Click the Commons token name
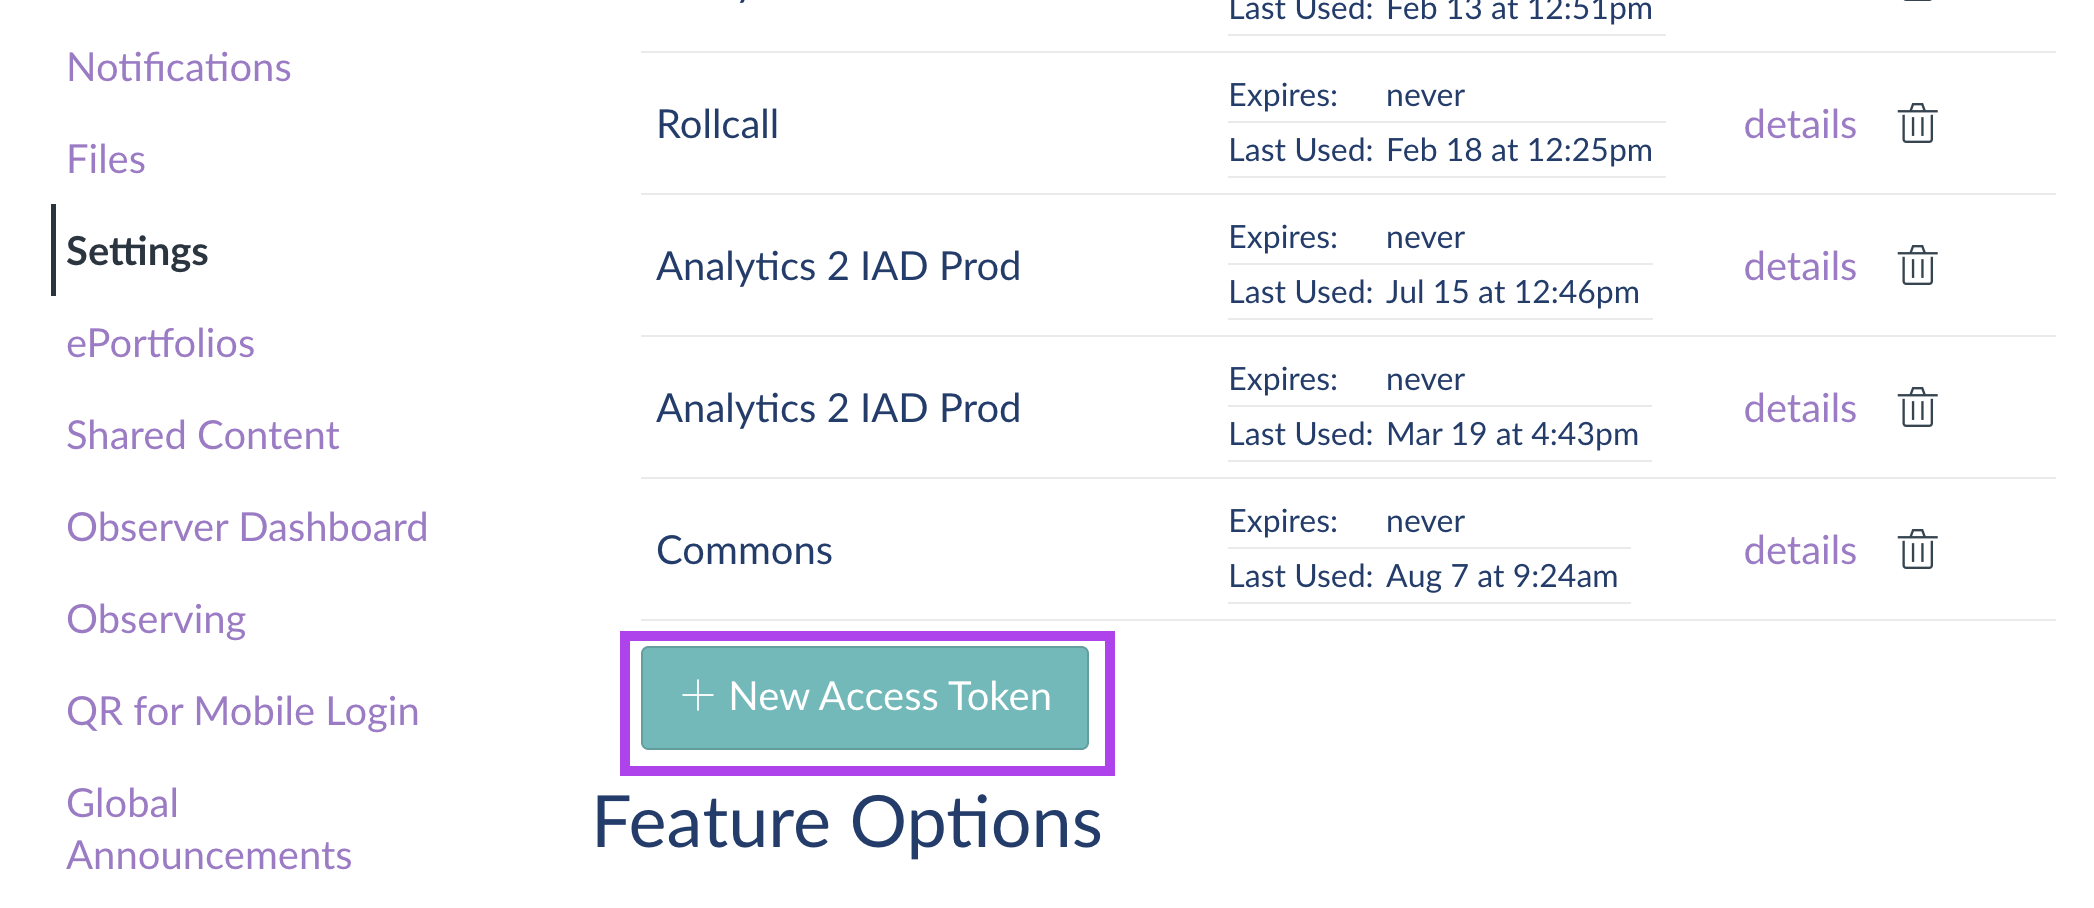Image resolution: width=2094 pixels, height=908 pixels. [744, 550]
